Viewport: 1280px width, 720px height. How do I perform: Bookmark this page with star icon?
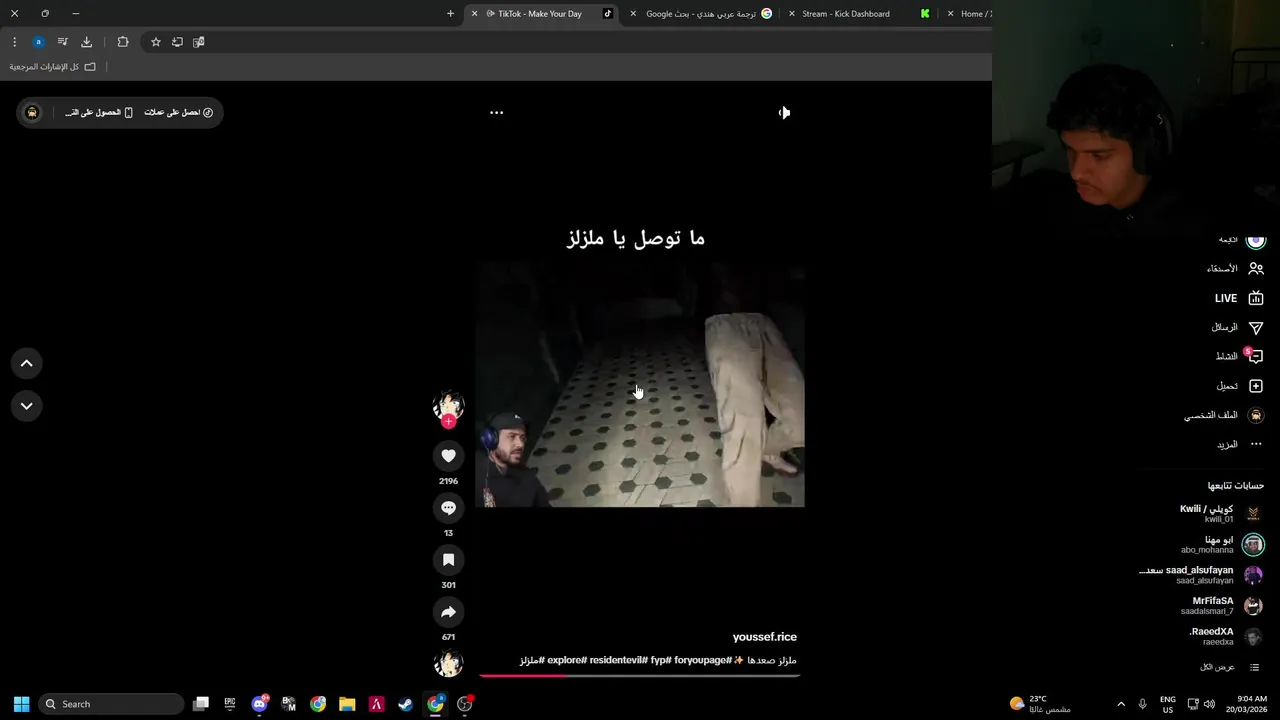(x=155, y=42)
